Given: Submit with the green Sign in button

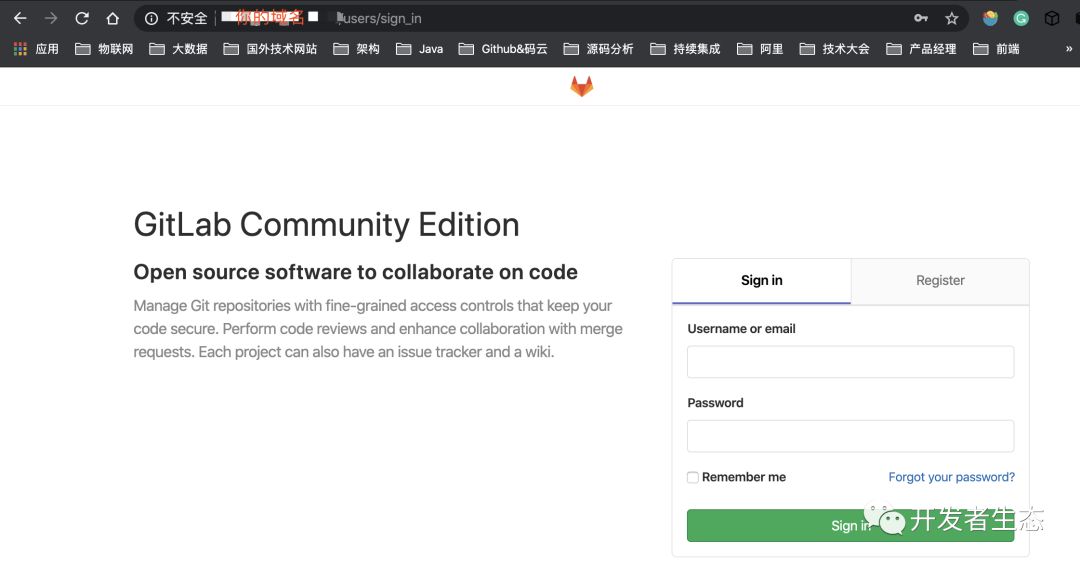Looking at the screenshot, I should (x=850, y=526).
